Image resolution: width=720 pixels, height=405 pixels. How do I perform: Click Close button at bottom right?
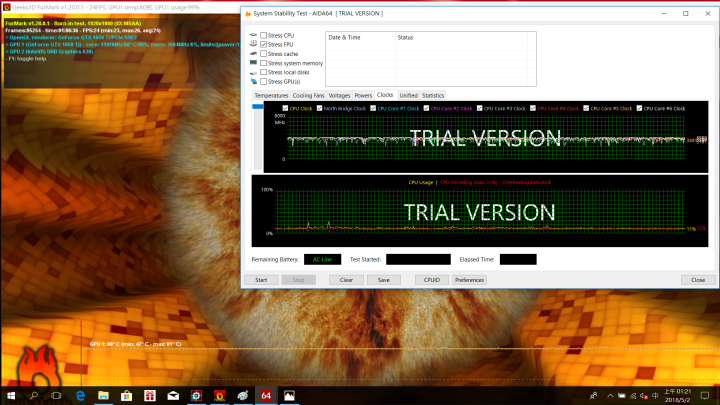click(x=698, y=280)
